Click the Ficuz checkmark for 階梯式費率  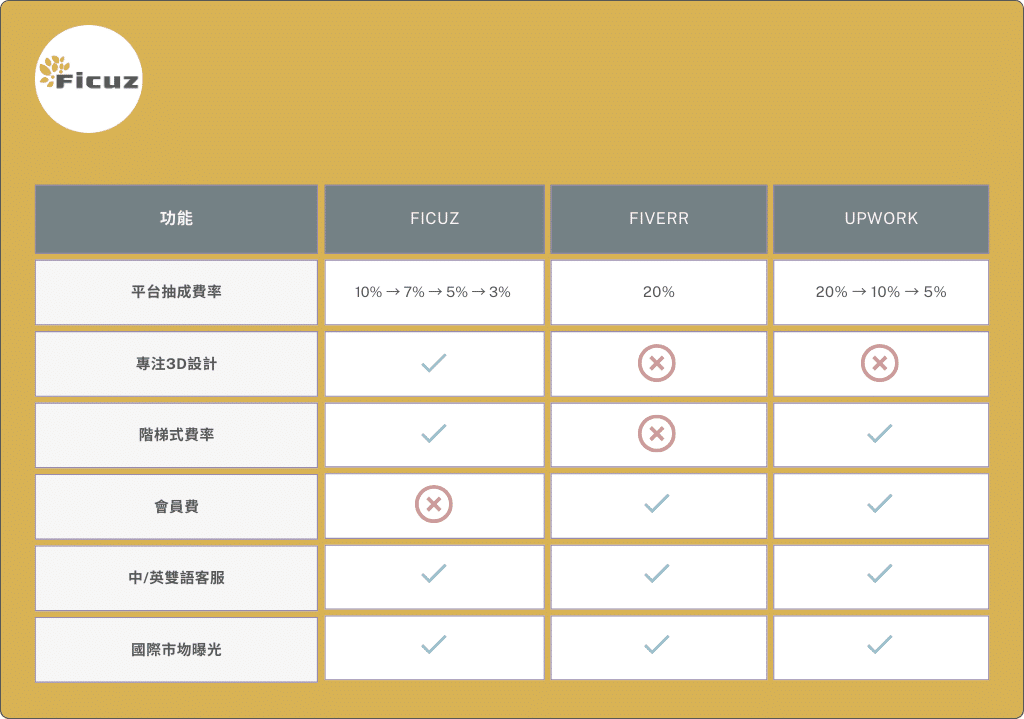point(434,434)
